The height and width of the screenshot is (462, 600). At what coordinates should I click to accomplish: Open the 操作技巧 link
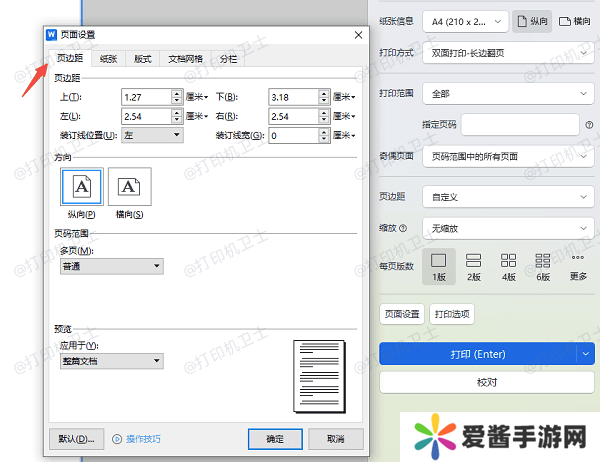(137, 438)
